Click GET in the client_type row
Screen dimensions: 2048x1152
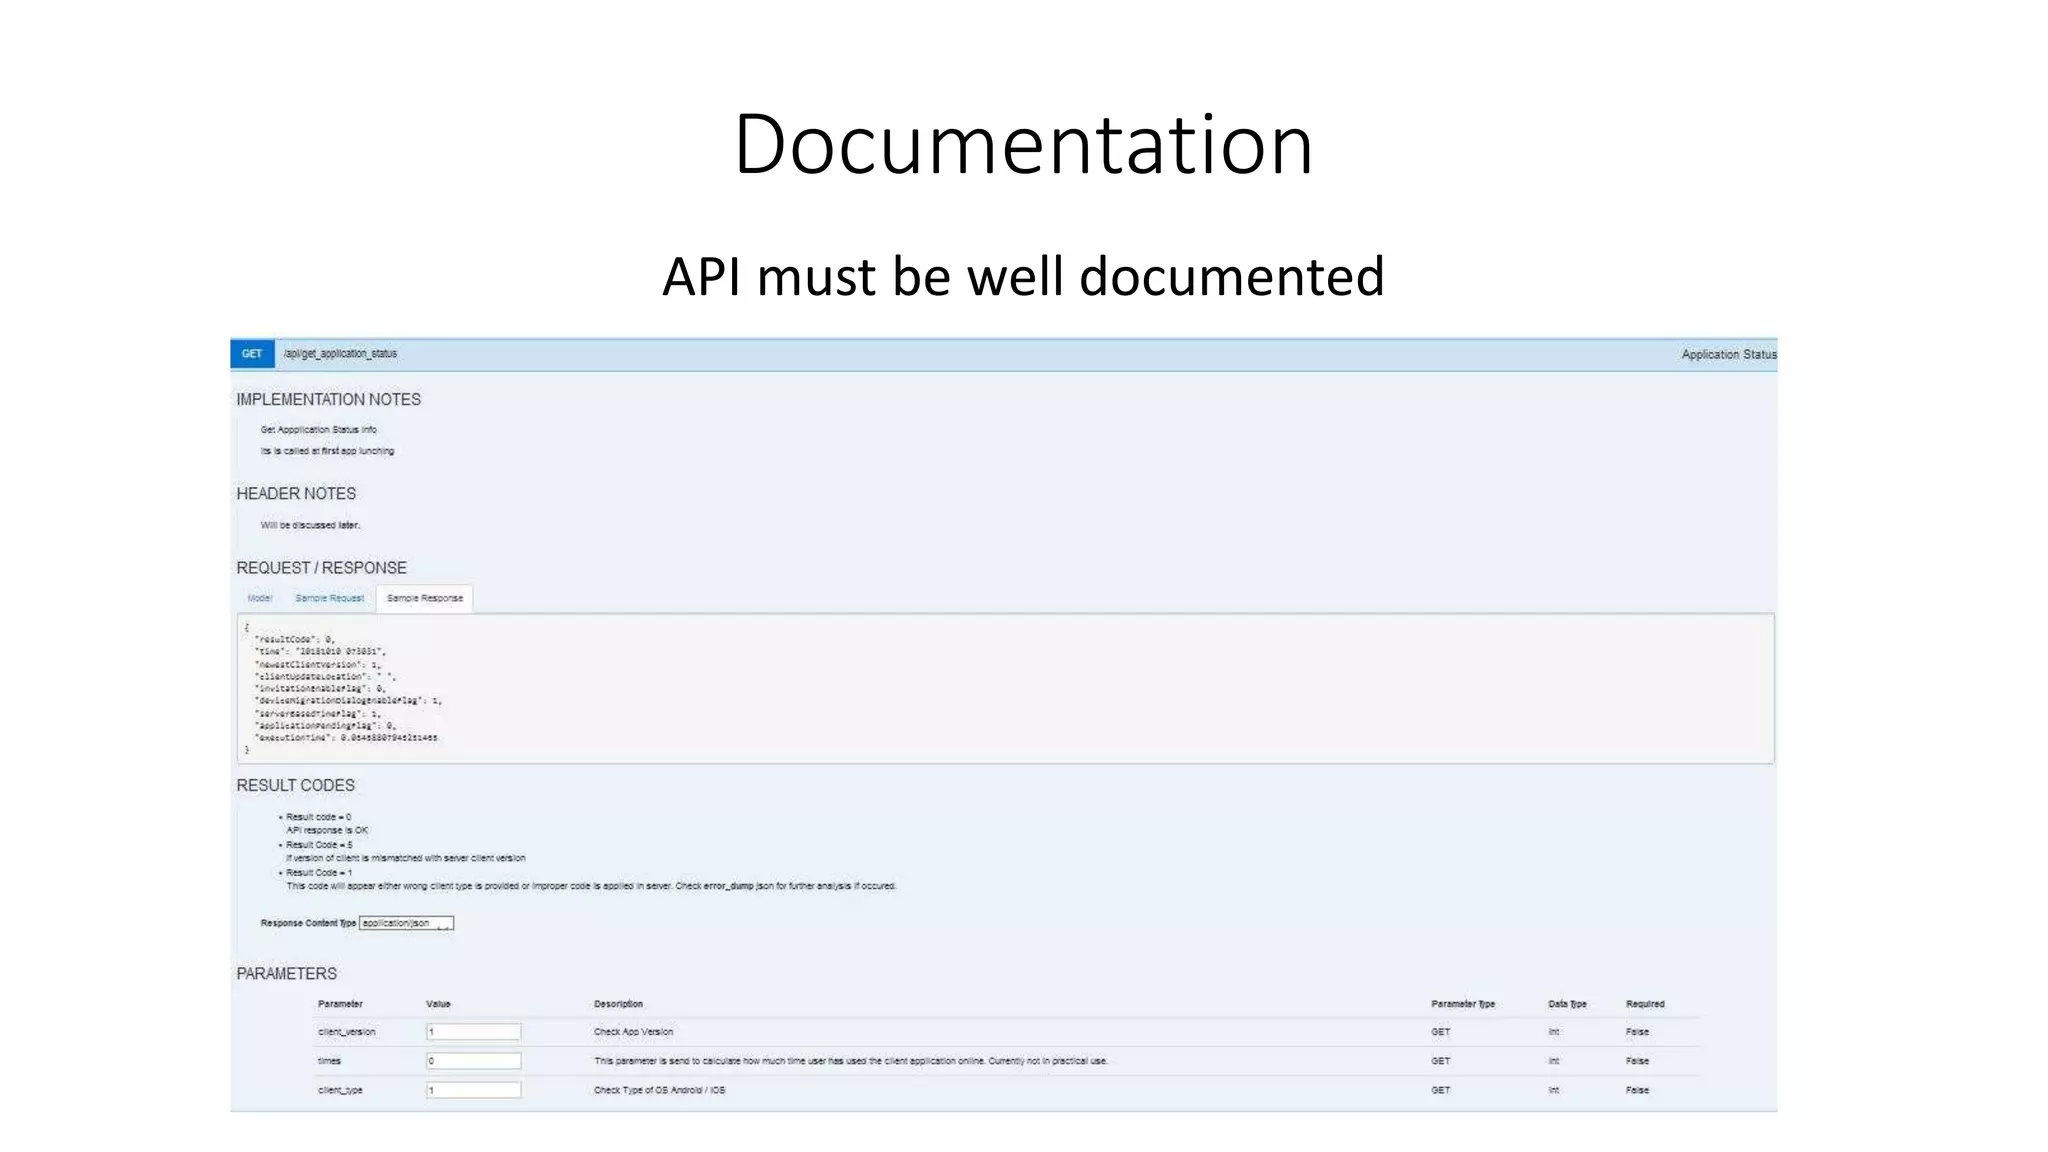[1440, 1090]
